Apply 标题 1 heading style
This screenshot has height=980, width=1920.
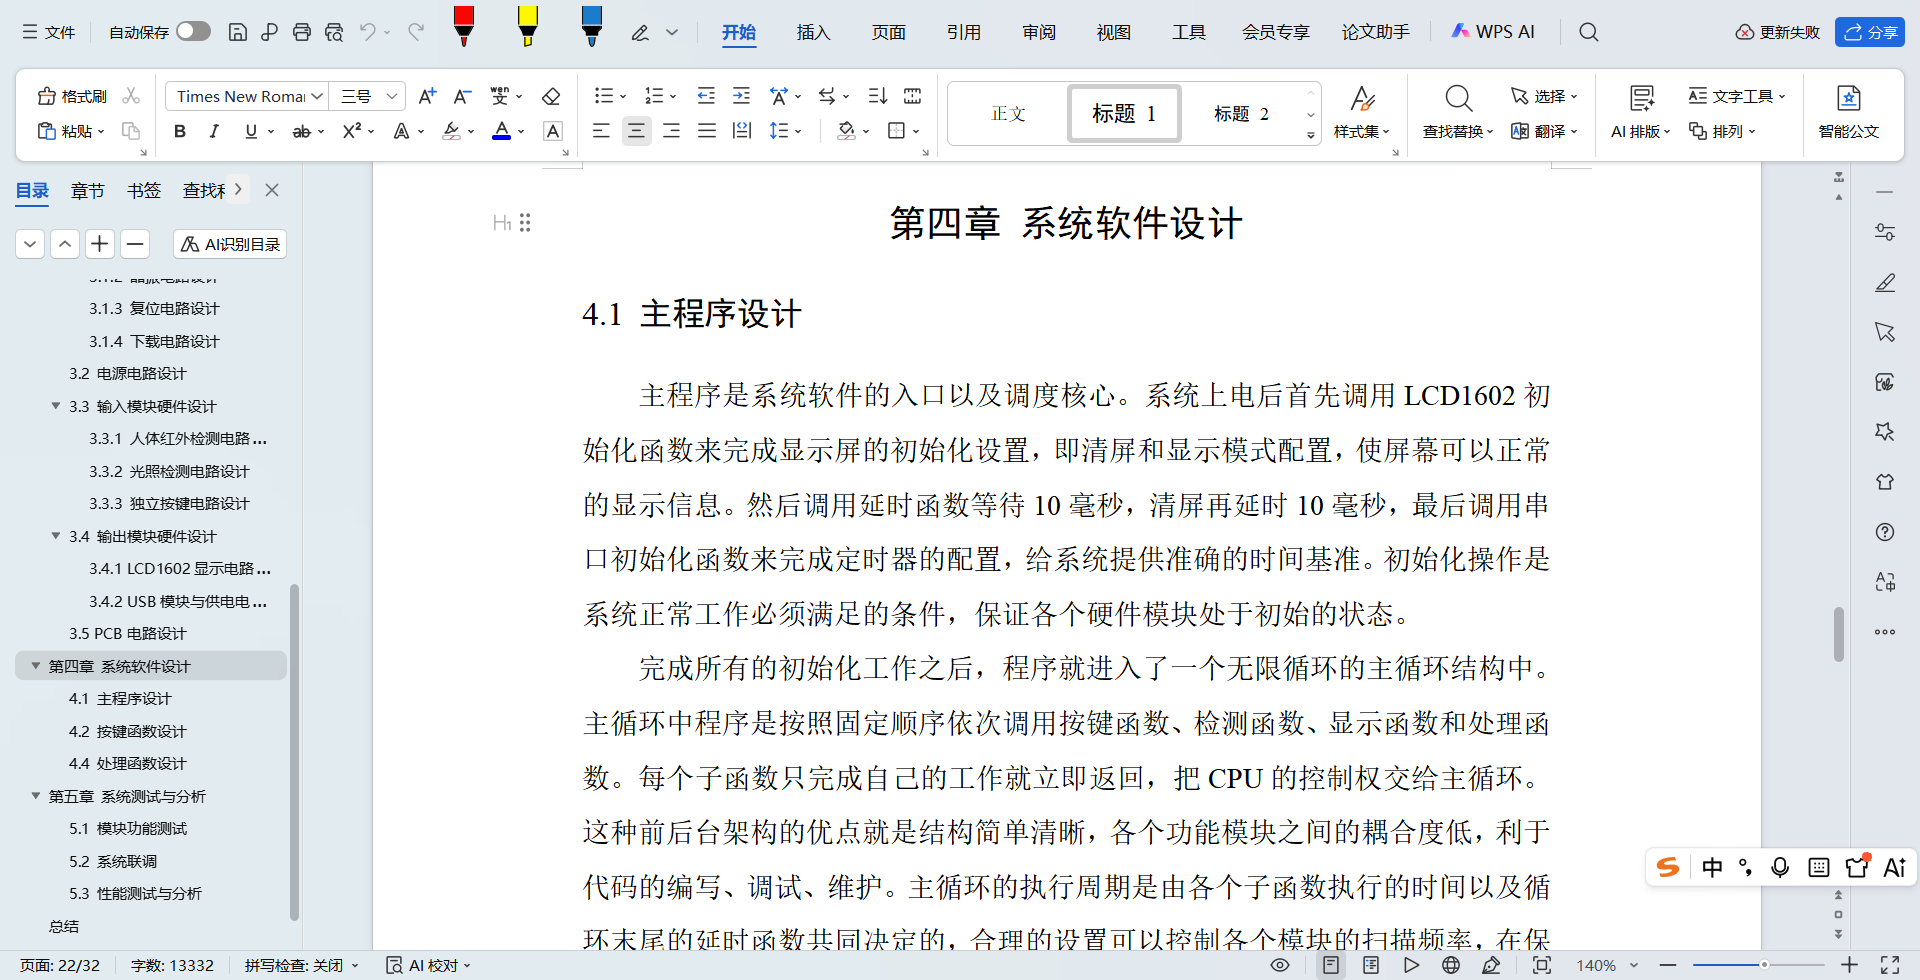click(x=1124, y=113)
